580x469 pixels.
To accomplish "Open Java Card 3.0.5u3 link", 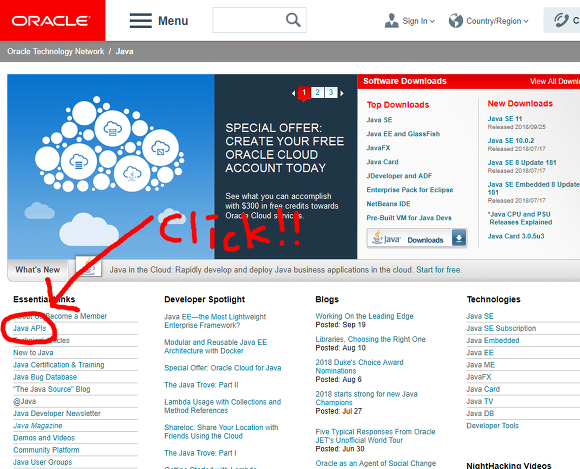I will tap(516, 236).
